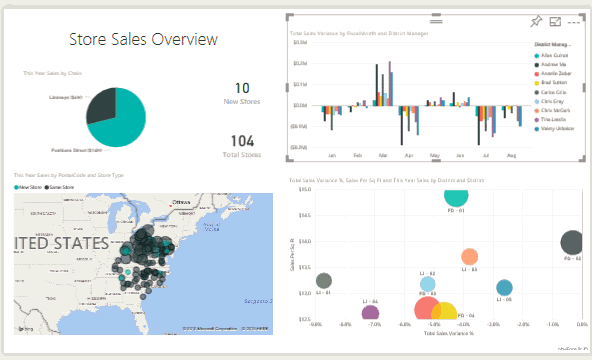Click the bottom resize handle of chart

436,161
